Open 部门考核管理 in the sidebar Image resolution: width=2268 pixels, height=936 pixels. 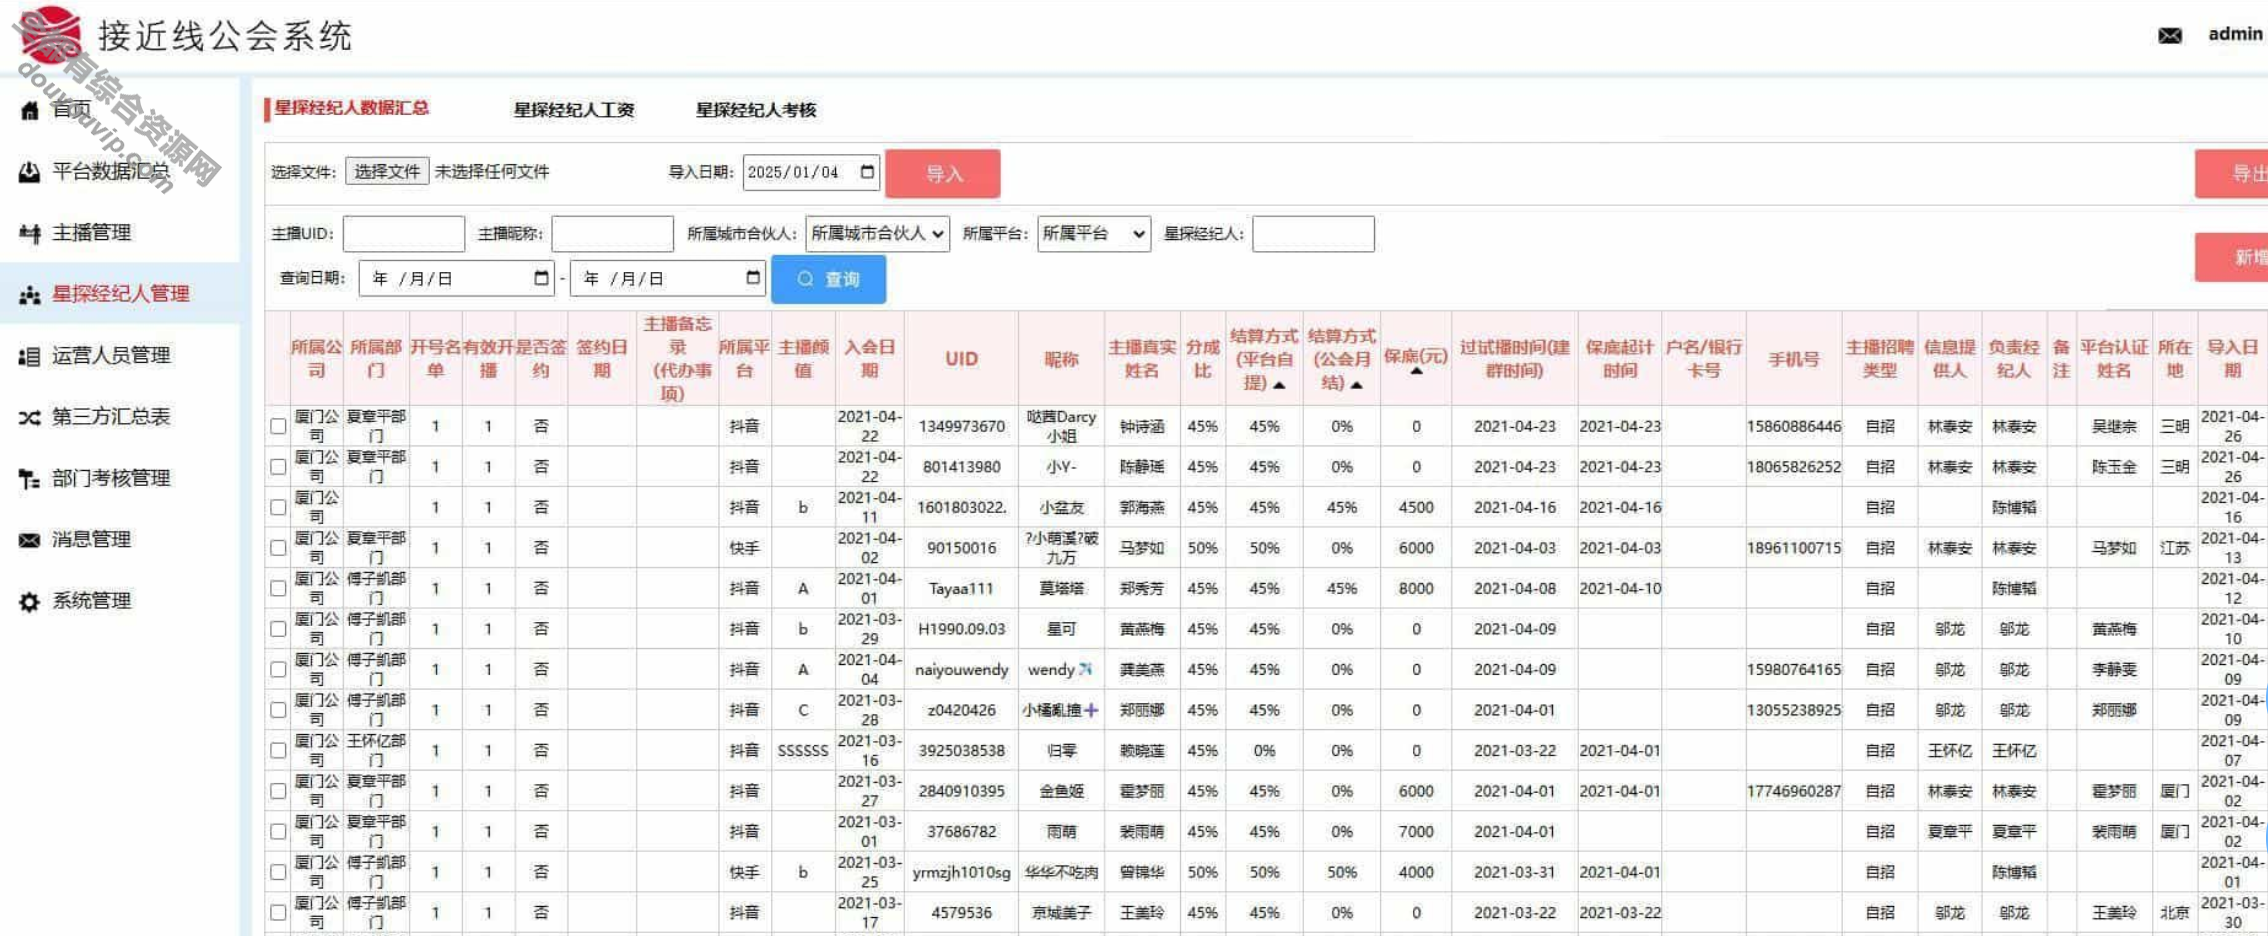click(111, 479)
